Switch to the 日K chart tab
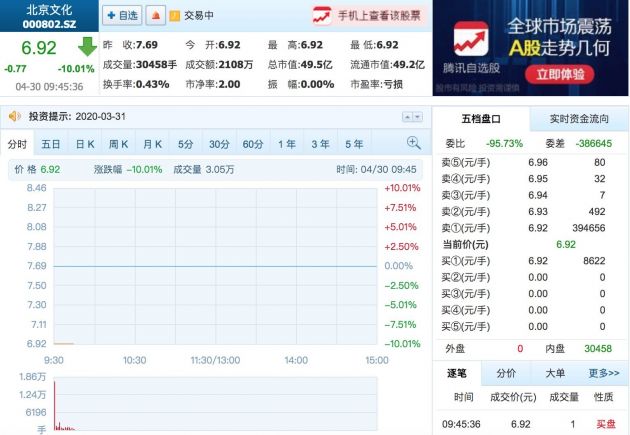The height and width of the screenshot is (435, 630). [x=83, y=144]
